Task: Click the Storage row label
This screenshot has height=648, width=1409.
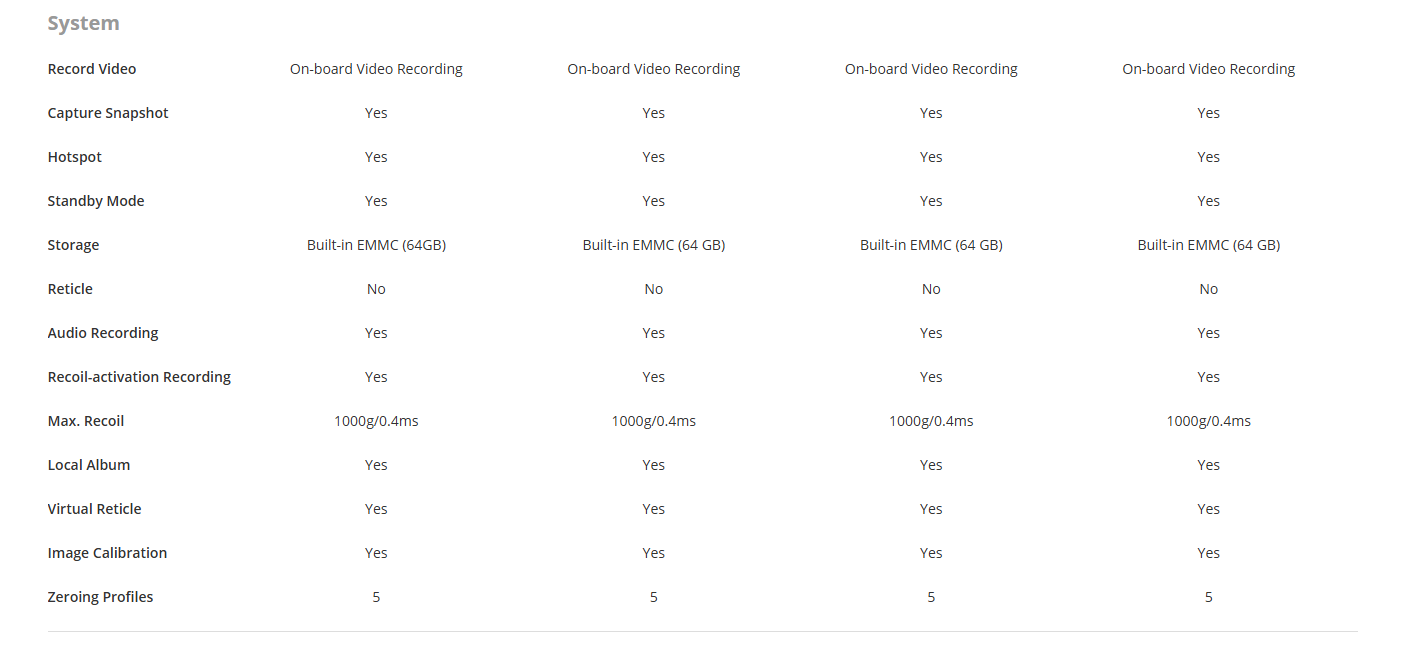Action: [x=73, y=245]
